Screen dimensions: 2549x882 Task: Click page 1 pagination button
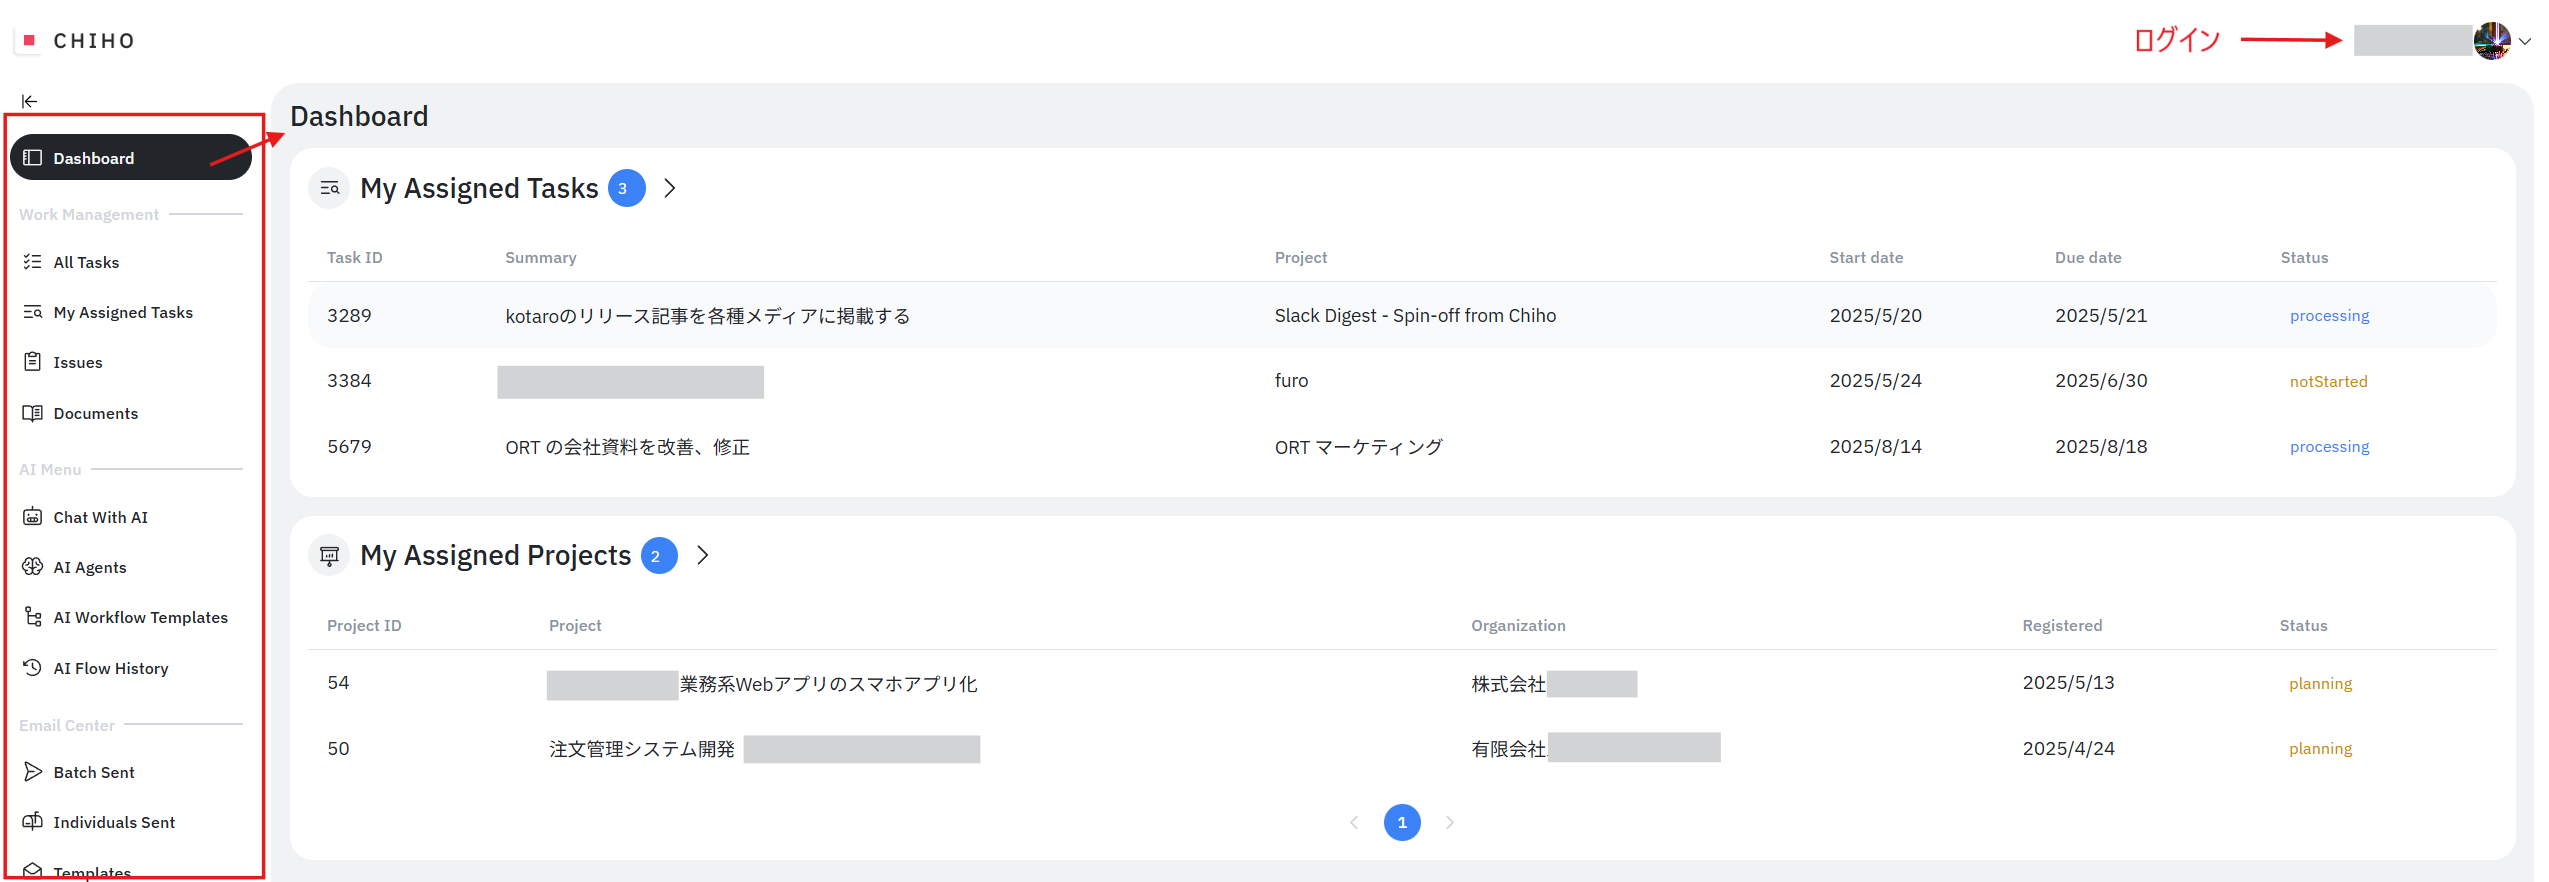click(x=1401, y=822)
